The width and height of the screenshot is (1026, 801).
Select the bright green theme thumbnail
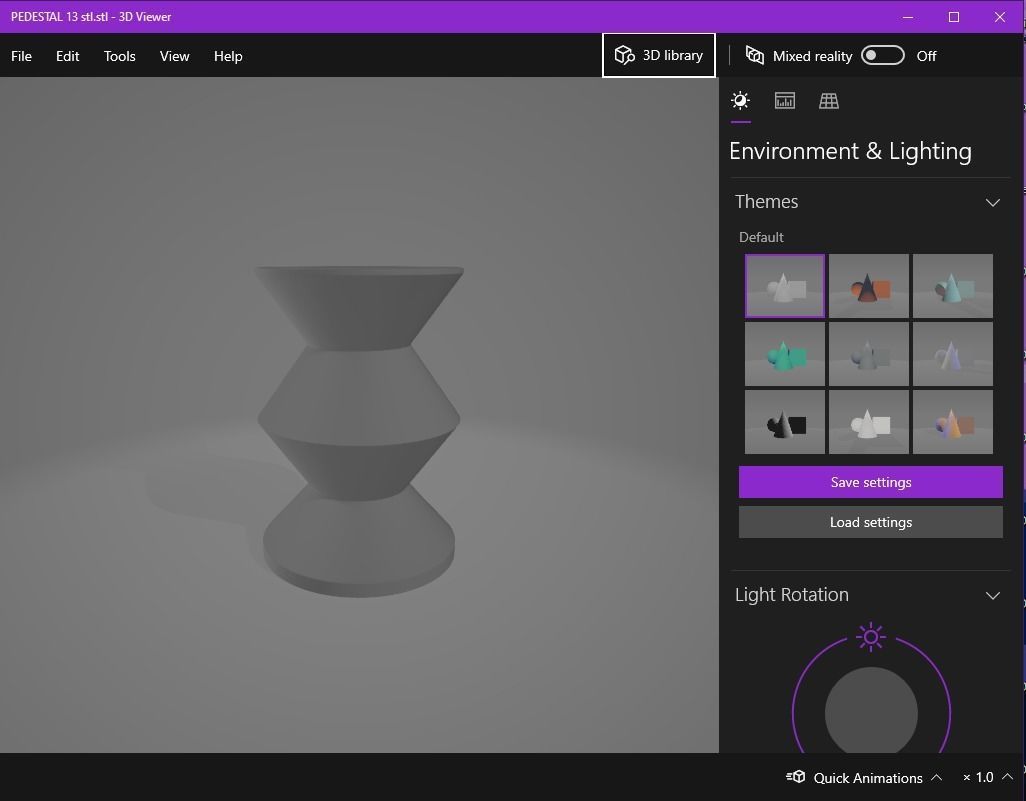click(785, 354)
